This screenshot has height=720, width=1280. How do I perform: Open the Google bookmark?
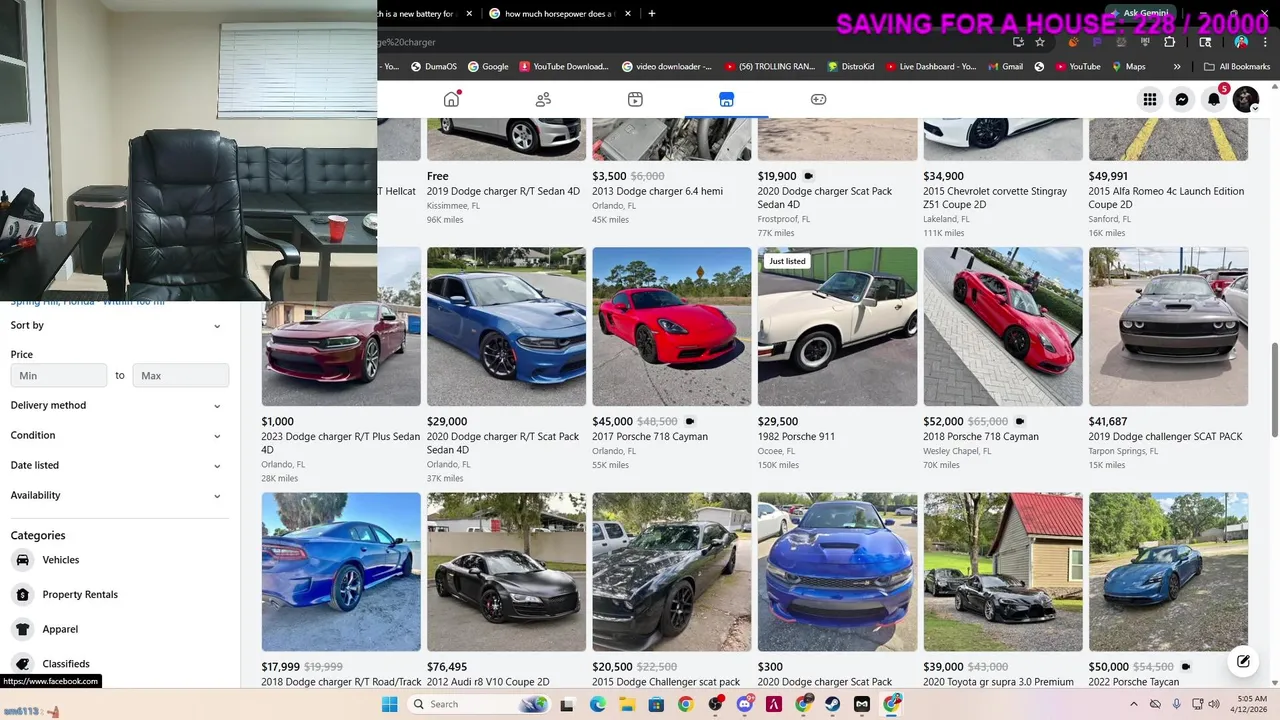tap(488, 67)
